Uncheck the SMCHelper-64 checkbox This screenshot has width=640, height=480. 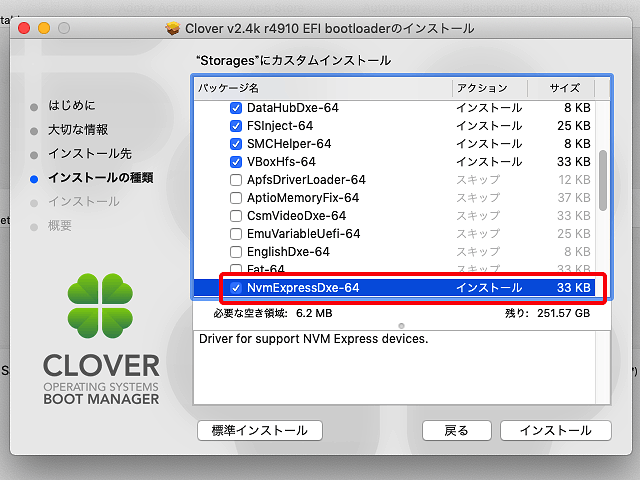236,144
